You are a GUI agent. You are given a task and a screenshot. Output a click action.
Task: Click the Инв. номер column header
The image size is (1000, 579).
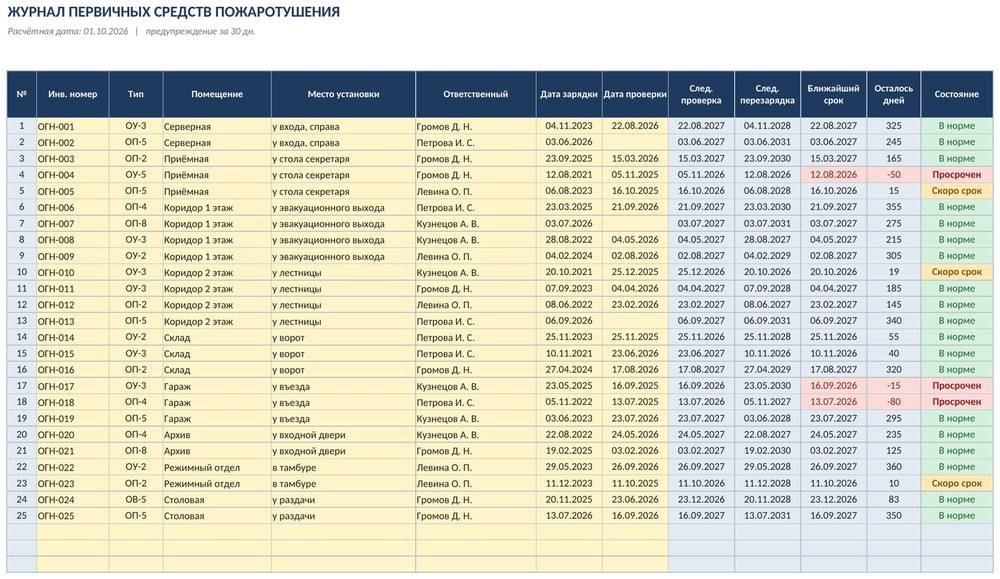[x=73, y=94]
